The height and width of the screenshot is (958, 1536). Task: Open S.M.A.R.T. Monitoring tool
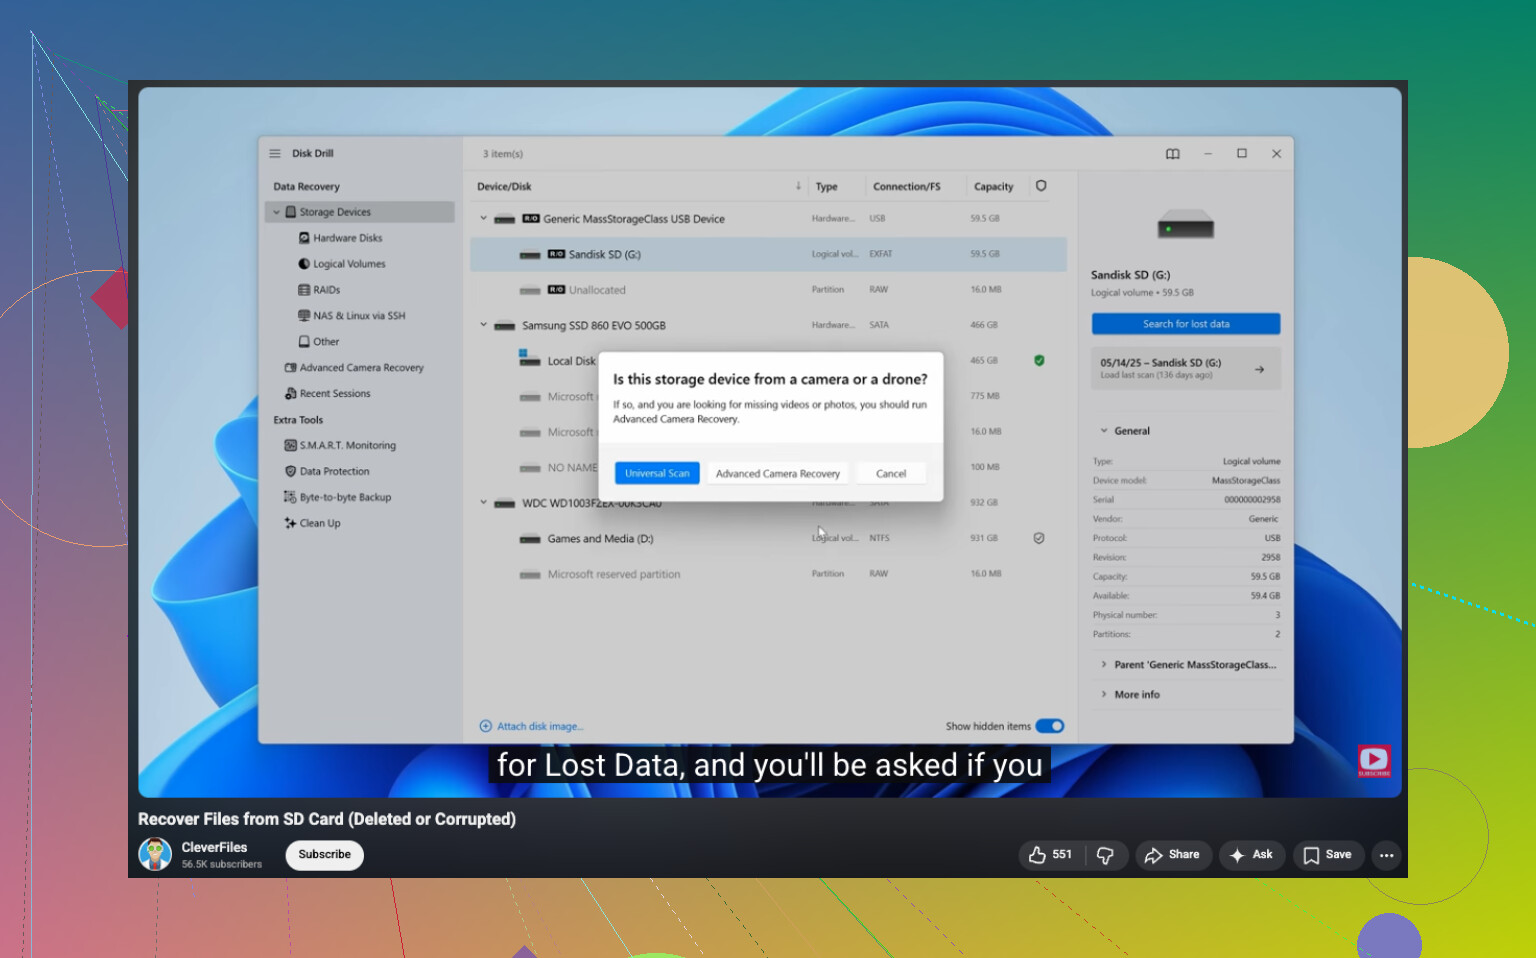(348, 446)
